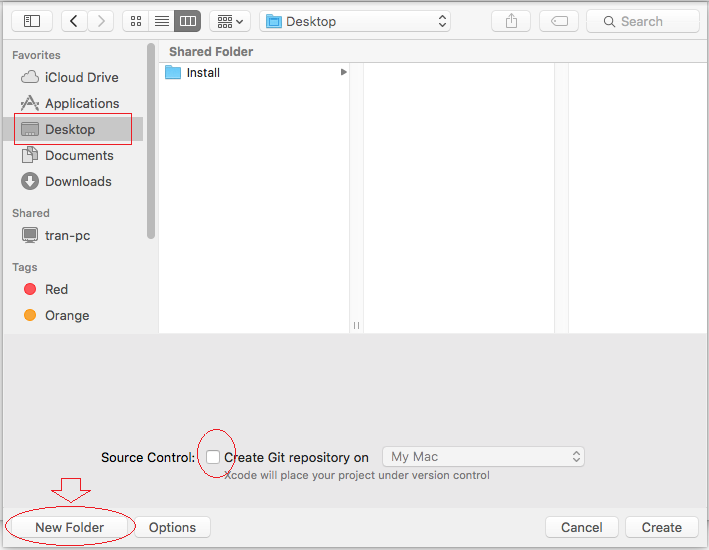709x550 pixels.
Task: Select Desktop in the sidebar
Action: point(73,129)
